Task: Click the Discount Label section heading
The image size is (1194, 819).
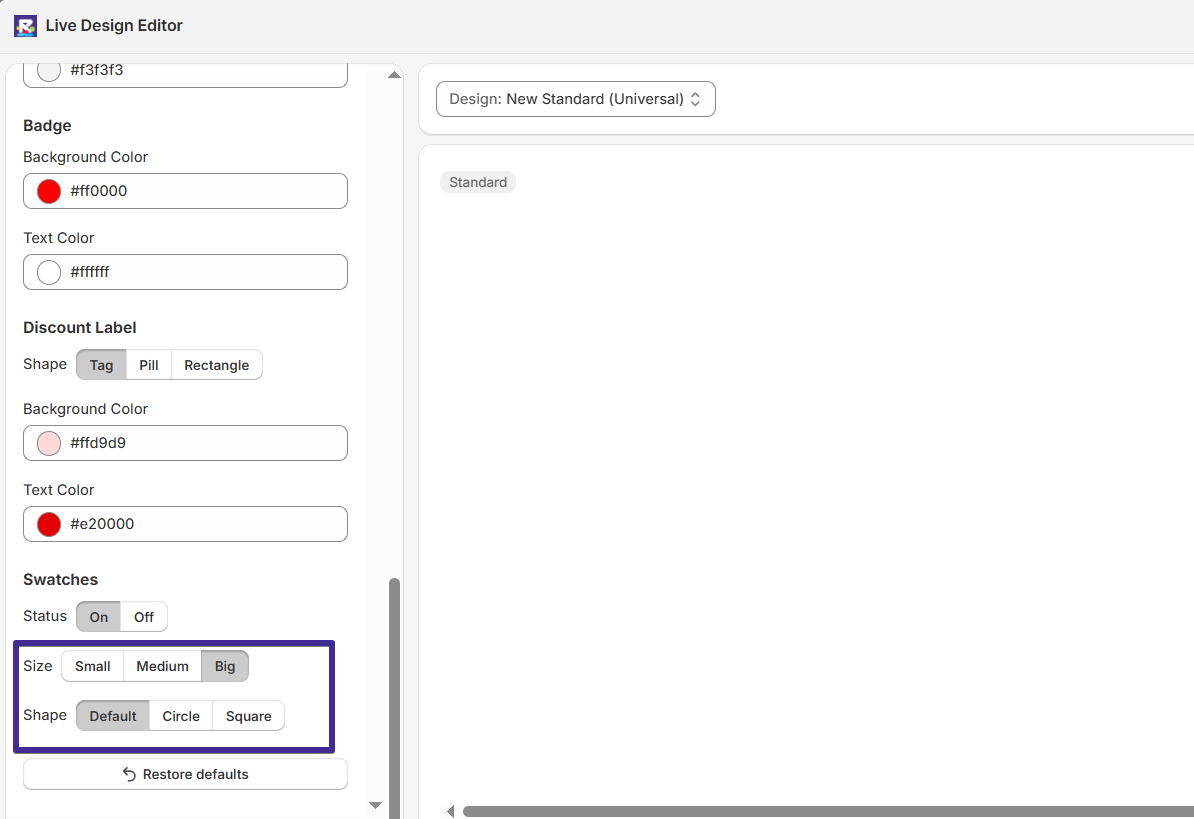Action: [80, 327]
